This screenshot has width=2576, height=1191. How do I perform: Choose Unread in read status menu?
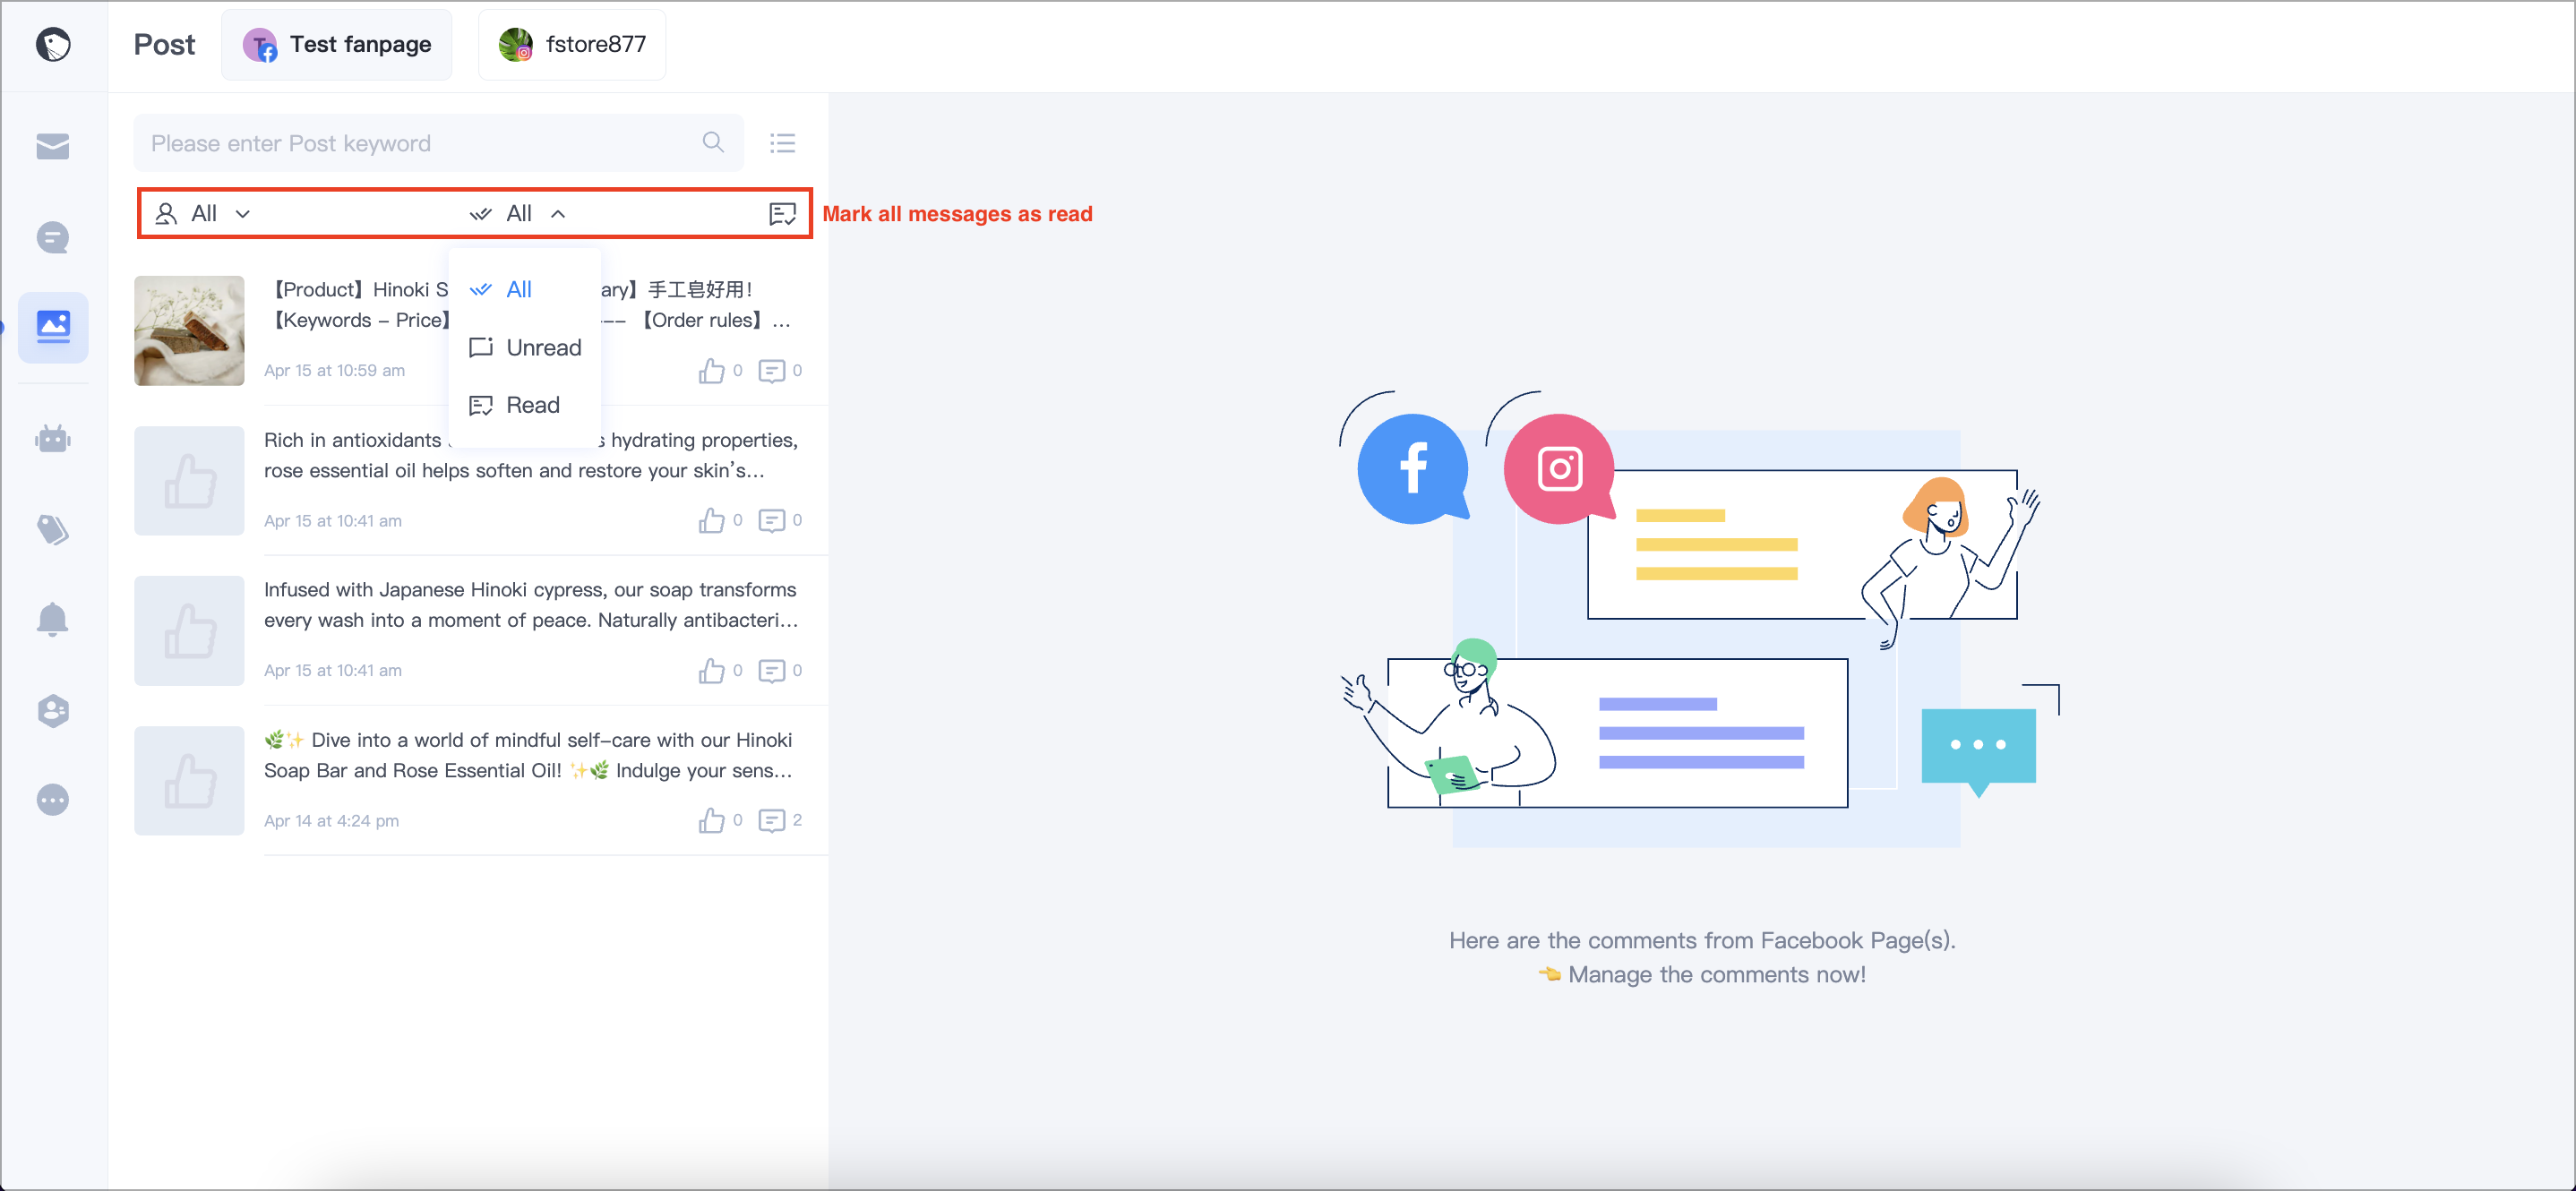(x=525, y=347)
